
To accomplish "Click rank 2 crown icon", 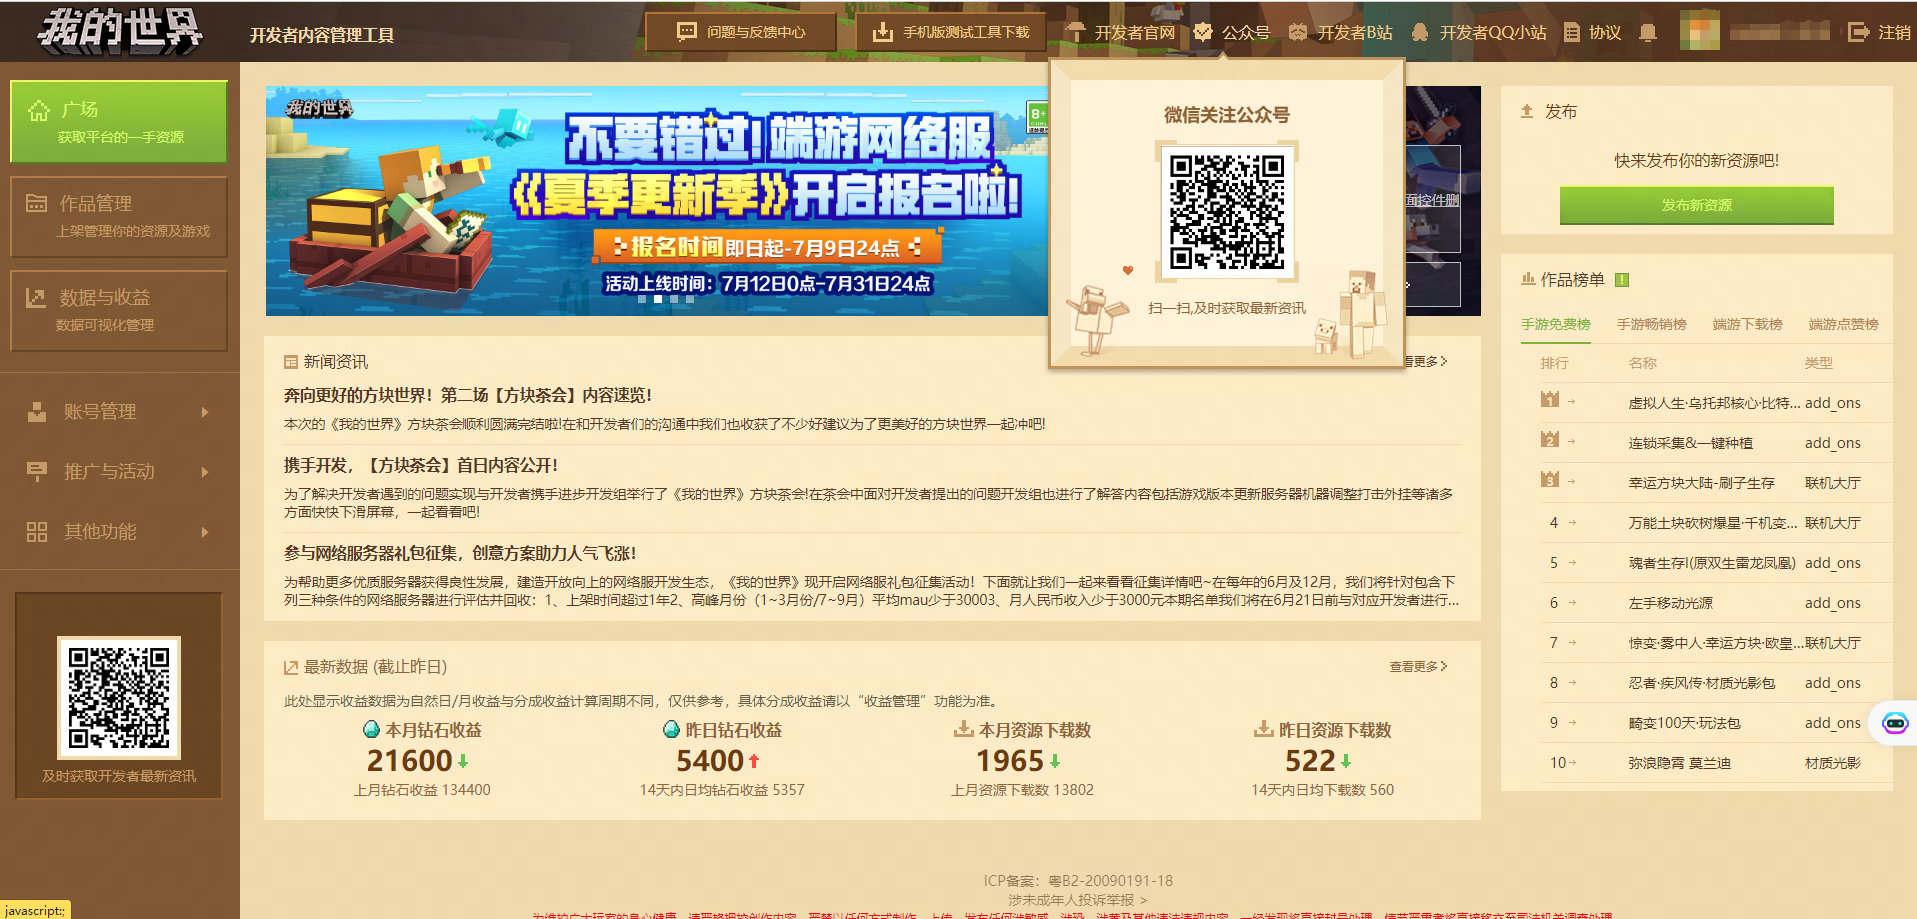I will (1550, 440).
